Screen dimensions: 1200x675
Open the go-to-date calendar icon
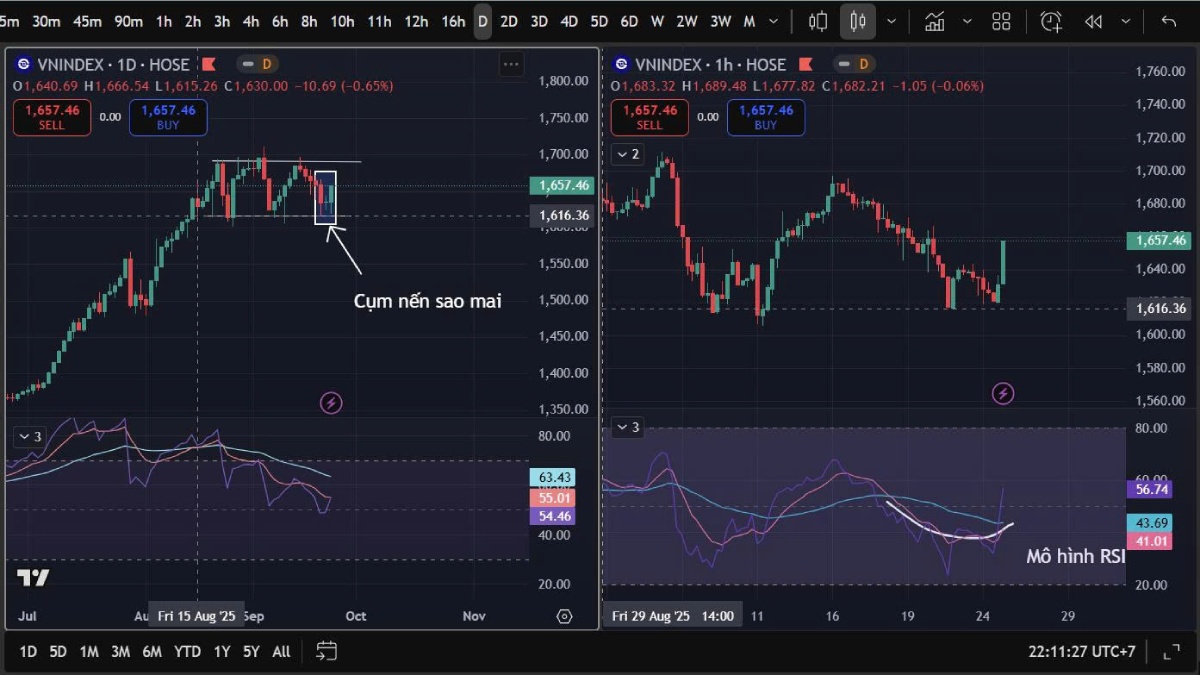click(x=326, y=651)
